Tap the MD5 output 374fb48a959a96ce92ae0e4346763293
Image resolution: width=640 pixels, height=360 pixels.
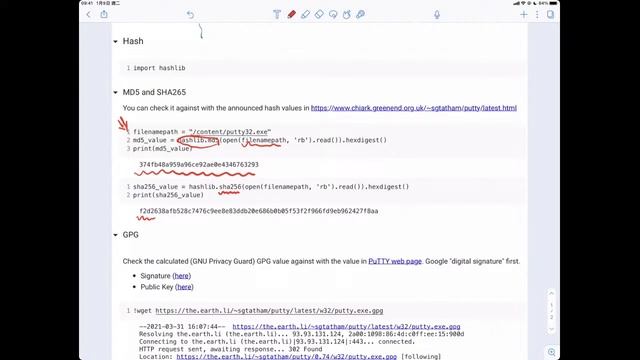[199, 164]
